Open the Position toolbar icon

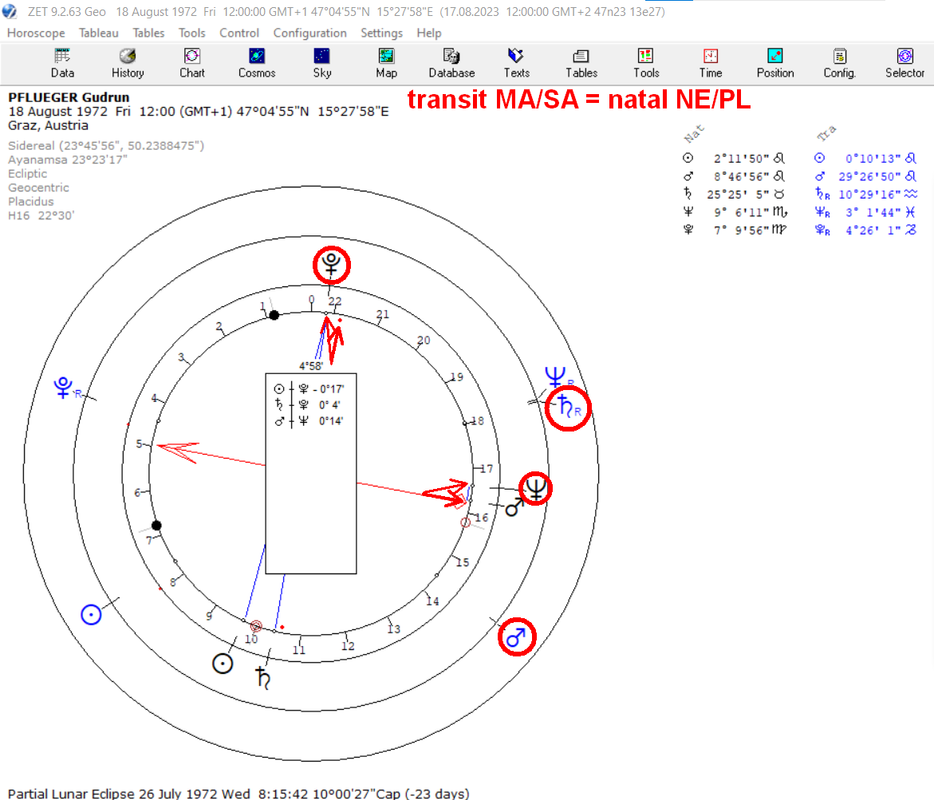tap(775, 63)
